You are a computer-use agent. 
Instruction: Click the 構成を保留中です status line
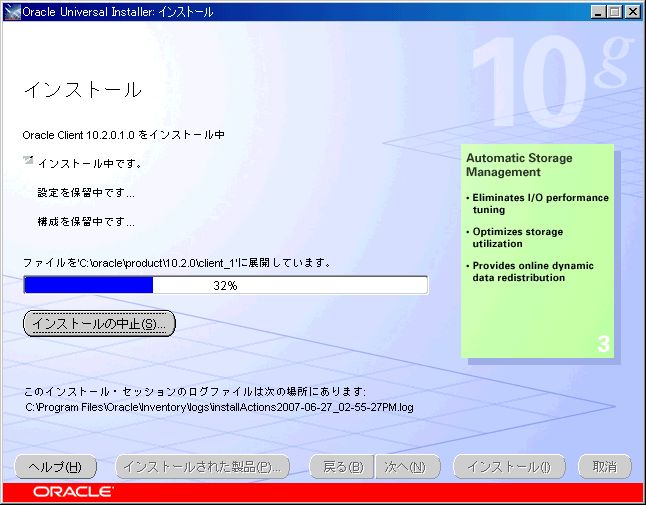pos(86,222)
